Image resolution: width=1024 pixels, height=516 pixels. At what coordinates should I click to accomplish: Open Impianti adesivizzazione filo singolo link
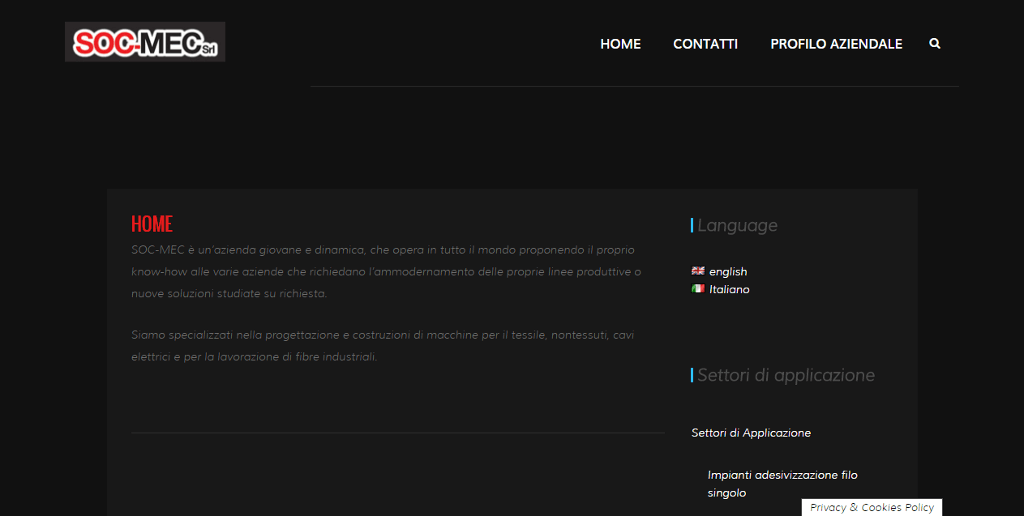point(782,484)
